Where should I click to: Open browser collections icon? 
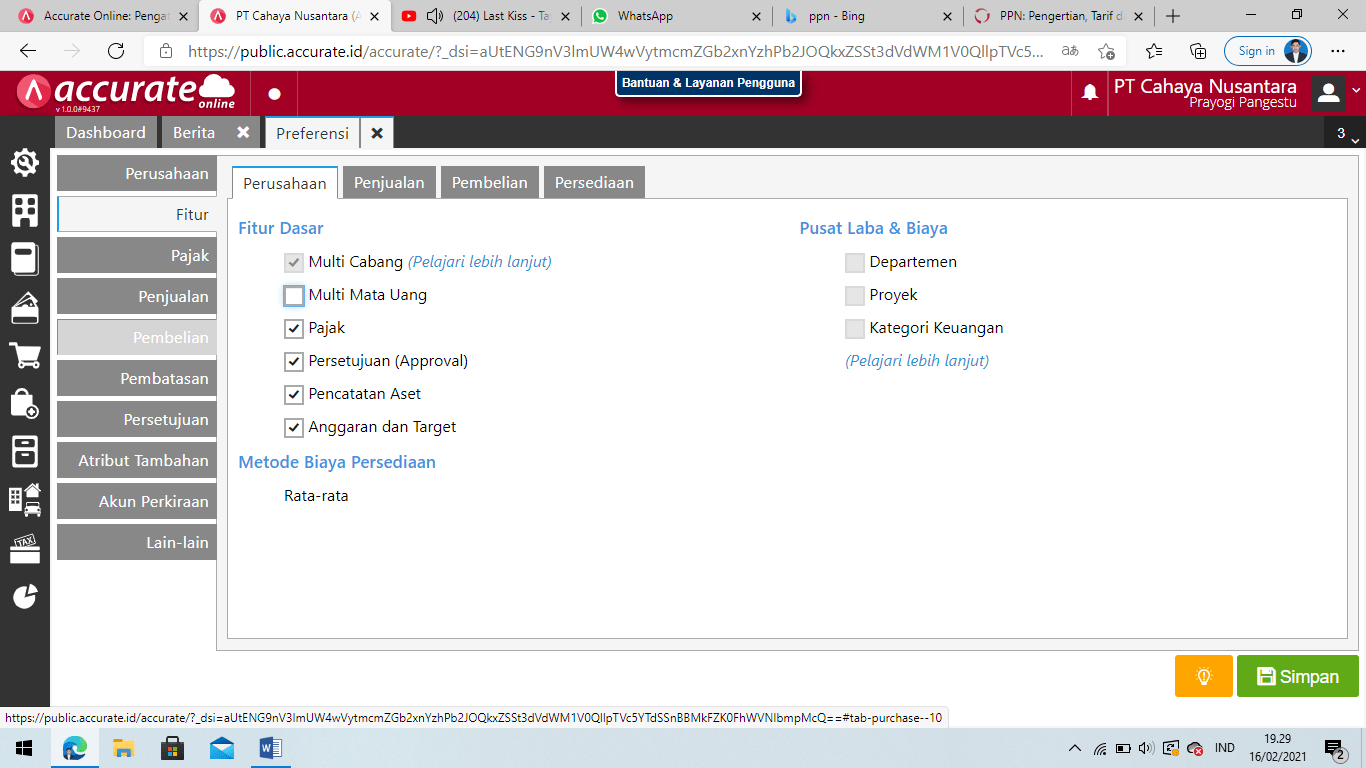pos(1198,51)
